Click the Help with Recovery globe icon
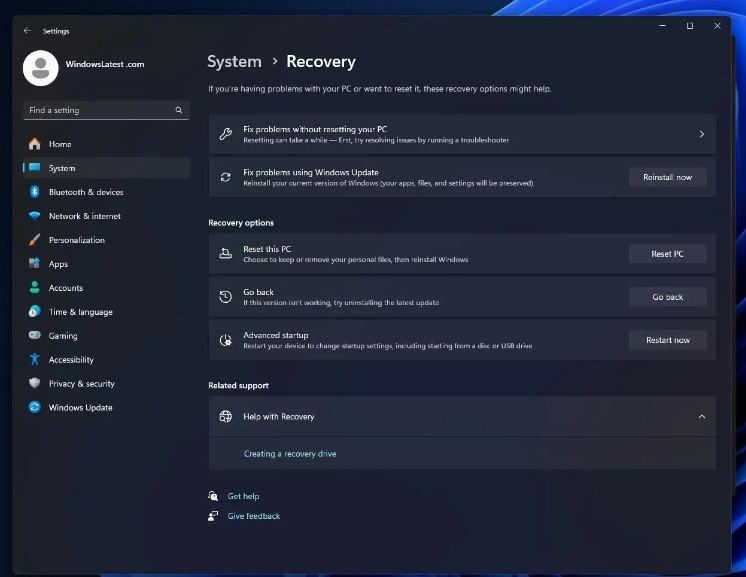Viewport: 746px width, 577px height. (226, 417)
